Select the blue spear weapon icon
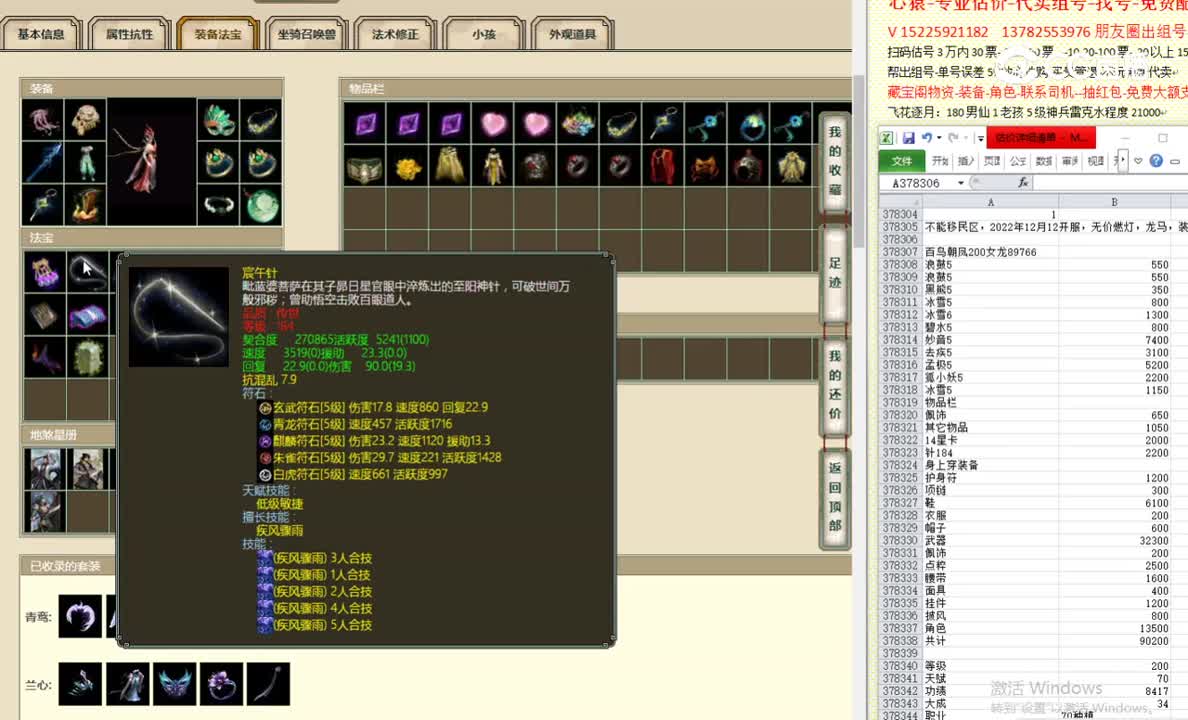The image size is (1188, 720). pyautogui.click(x=42, y=162)
